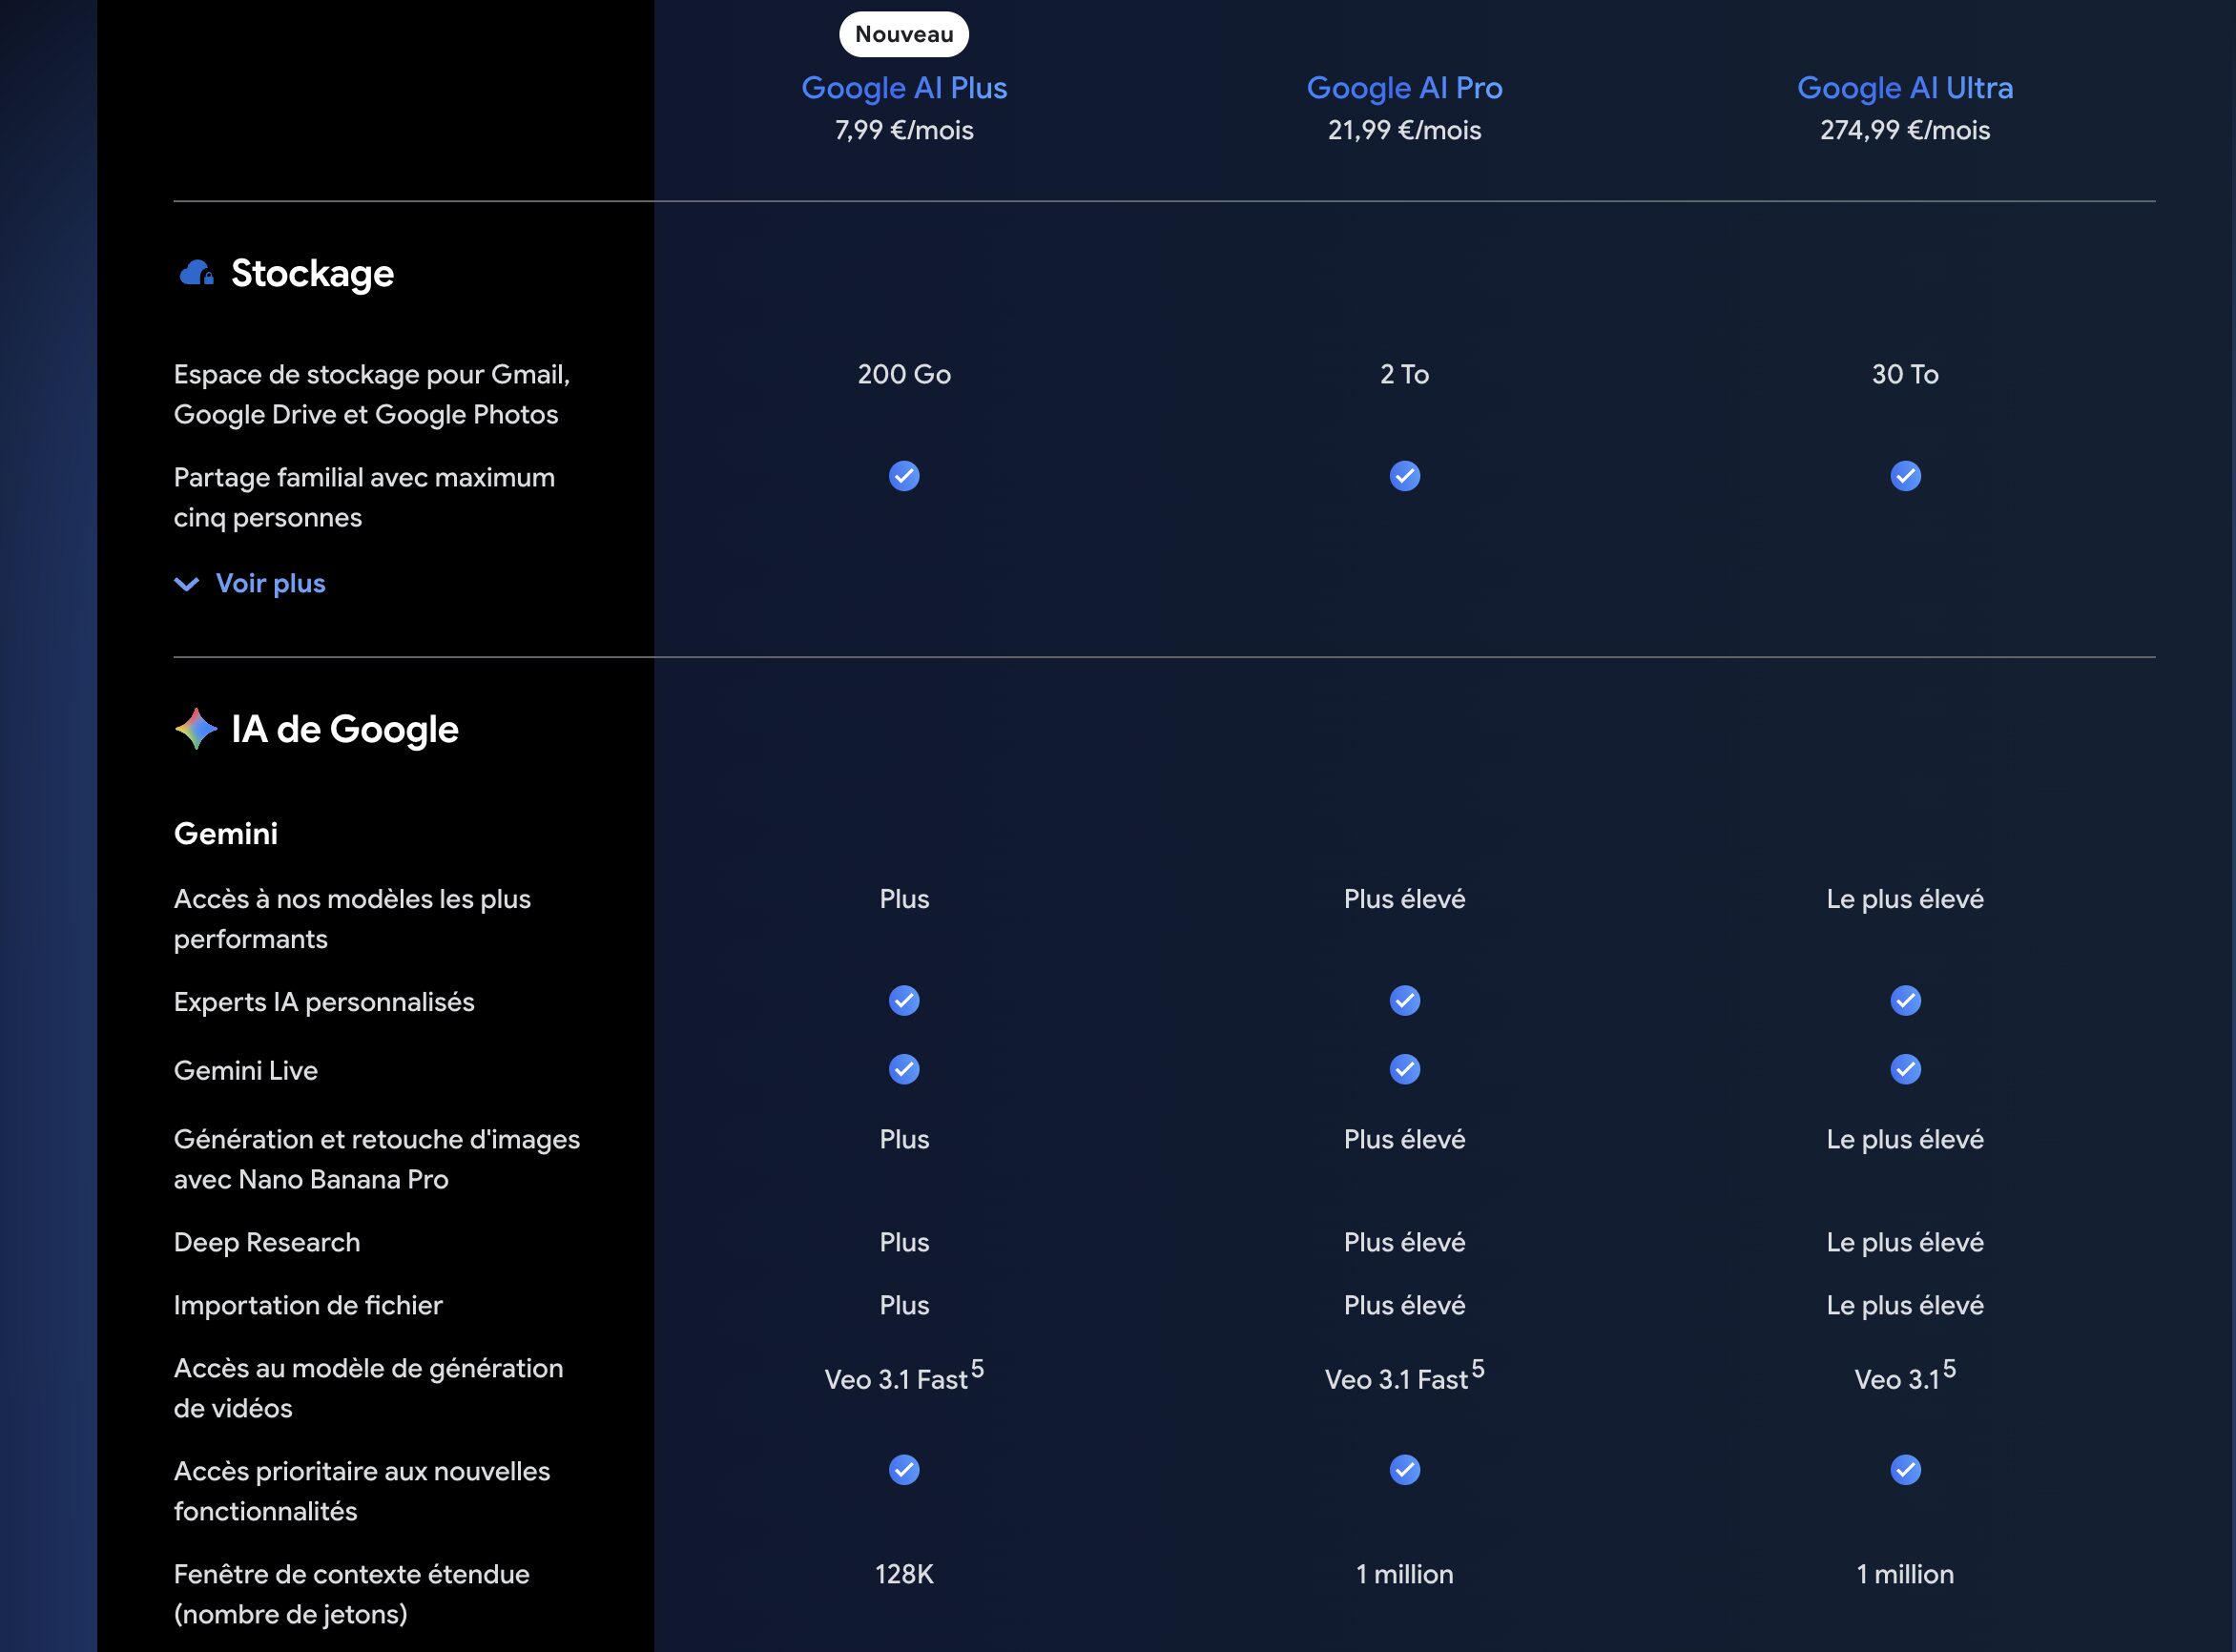The height and width of the screenshot is (1652, 2236).
Task: Click the Nouveau badge above Google AI Plus
Action: pyautogui.click(x=904, y=34)
